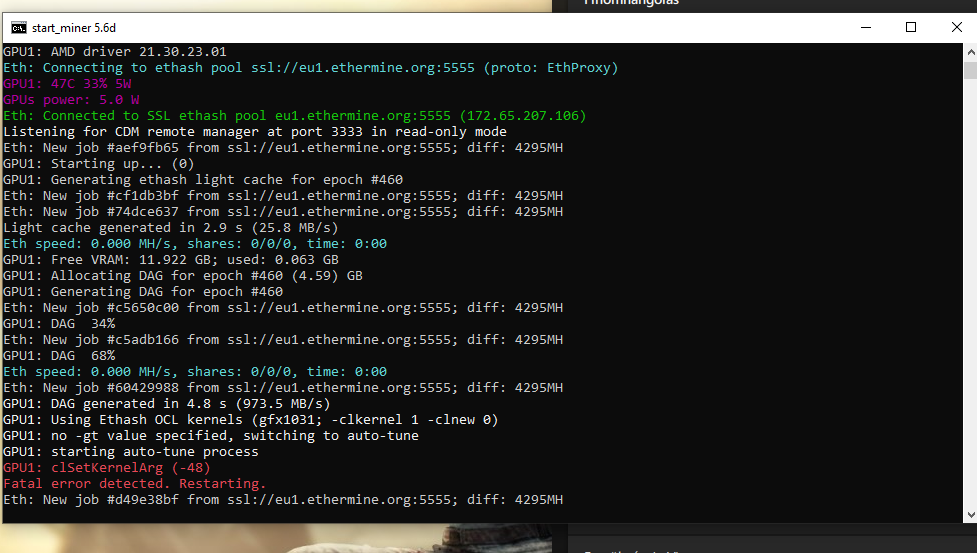Click 'Fatal error detected. Restarting.' line
977x553 pixels.
[135, 484]
